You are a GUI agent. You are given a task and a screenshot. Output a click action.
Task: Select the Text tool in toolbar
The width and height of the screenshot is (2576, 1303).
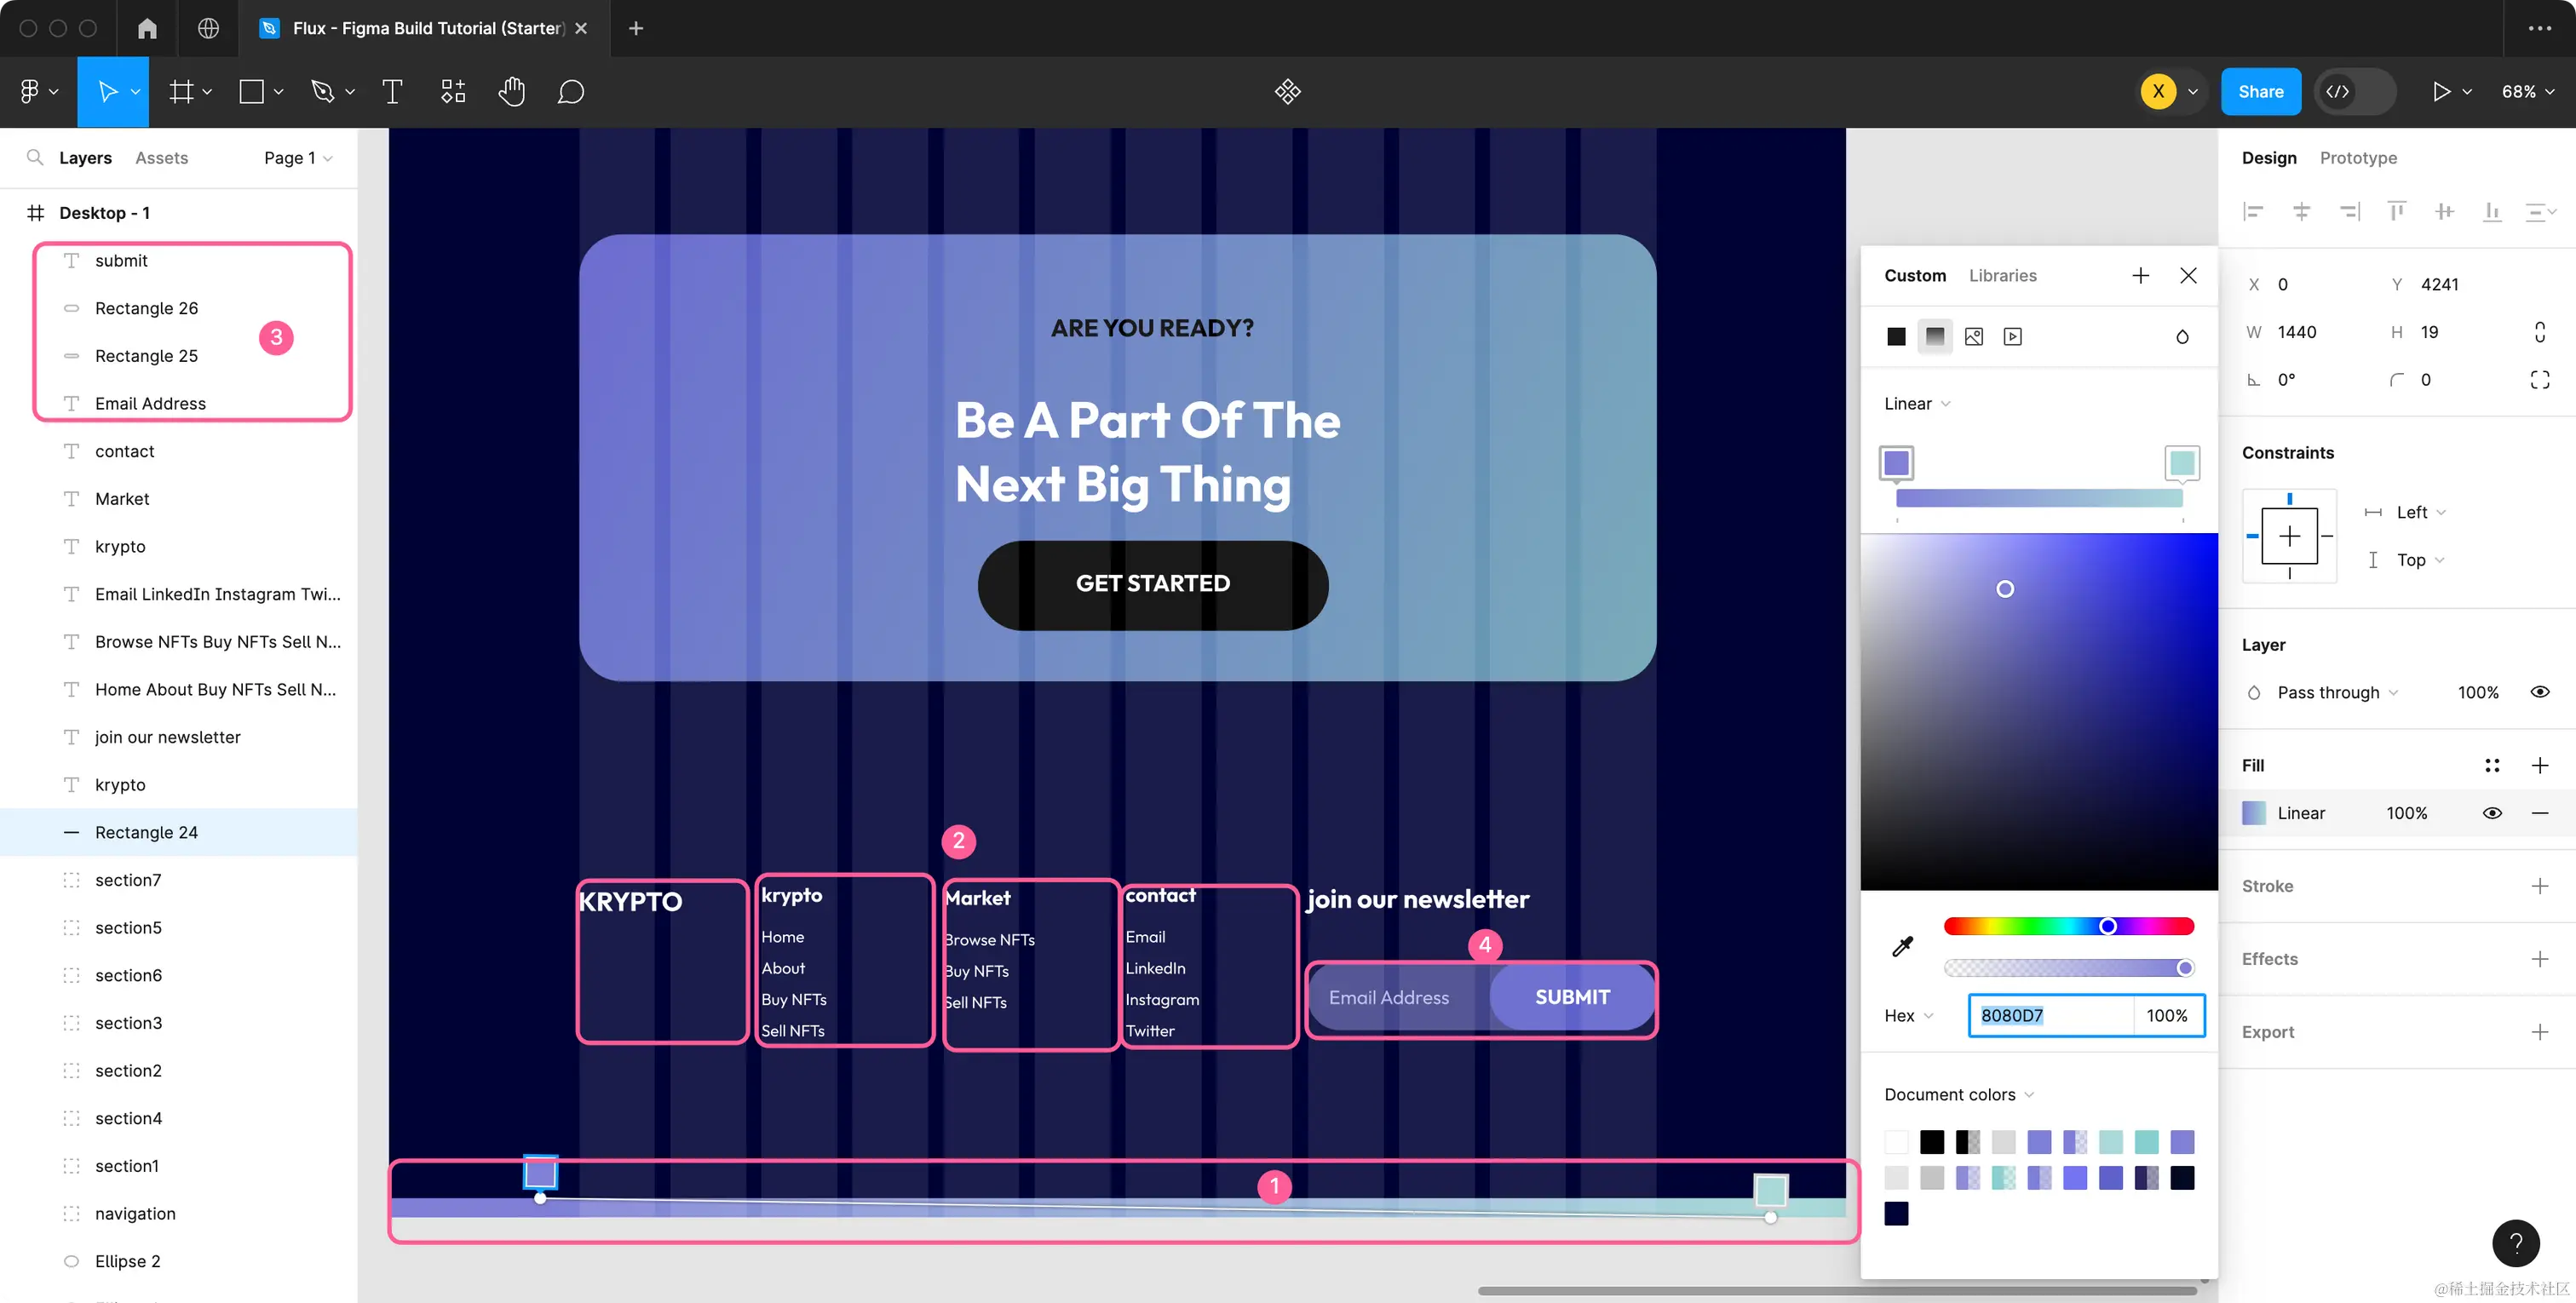[392, 92]
